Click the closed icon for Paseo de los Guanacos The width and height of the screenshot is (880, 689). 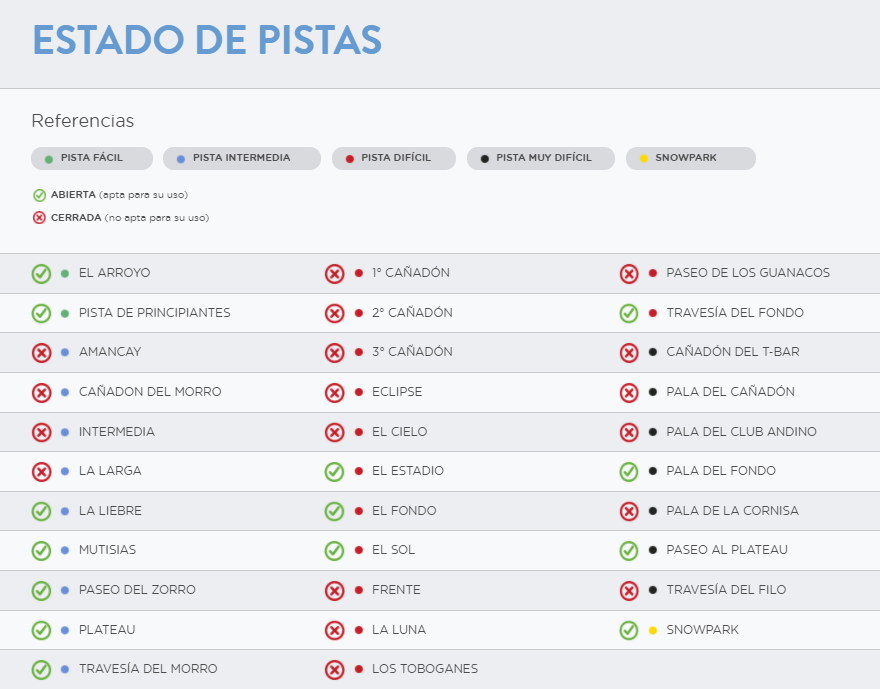[x=629, y=273]
